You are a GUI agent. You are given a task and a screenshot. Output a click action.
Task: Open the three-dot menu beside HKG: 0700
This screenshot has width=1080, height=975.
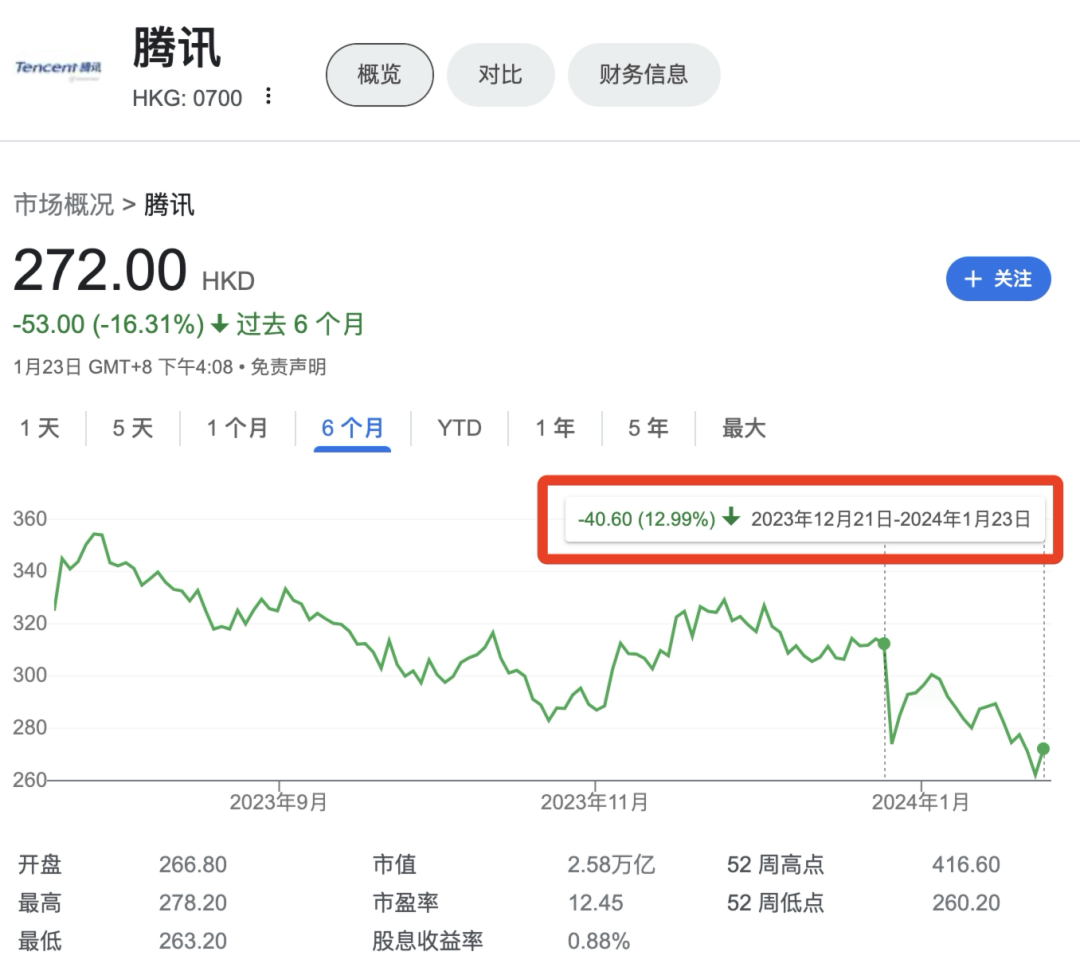(x=269, y=96)
